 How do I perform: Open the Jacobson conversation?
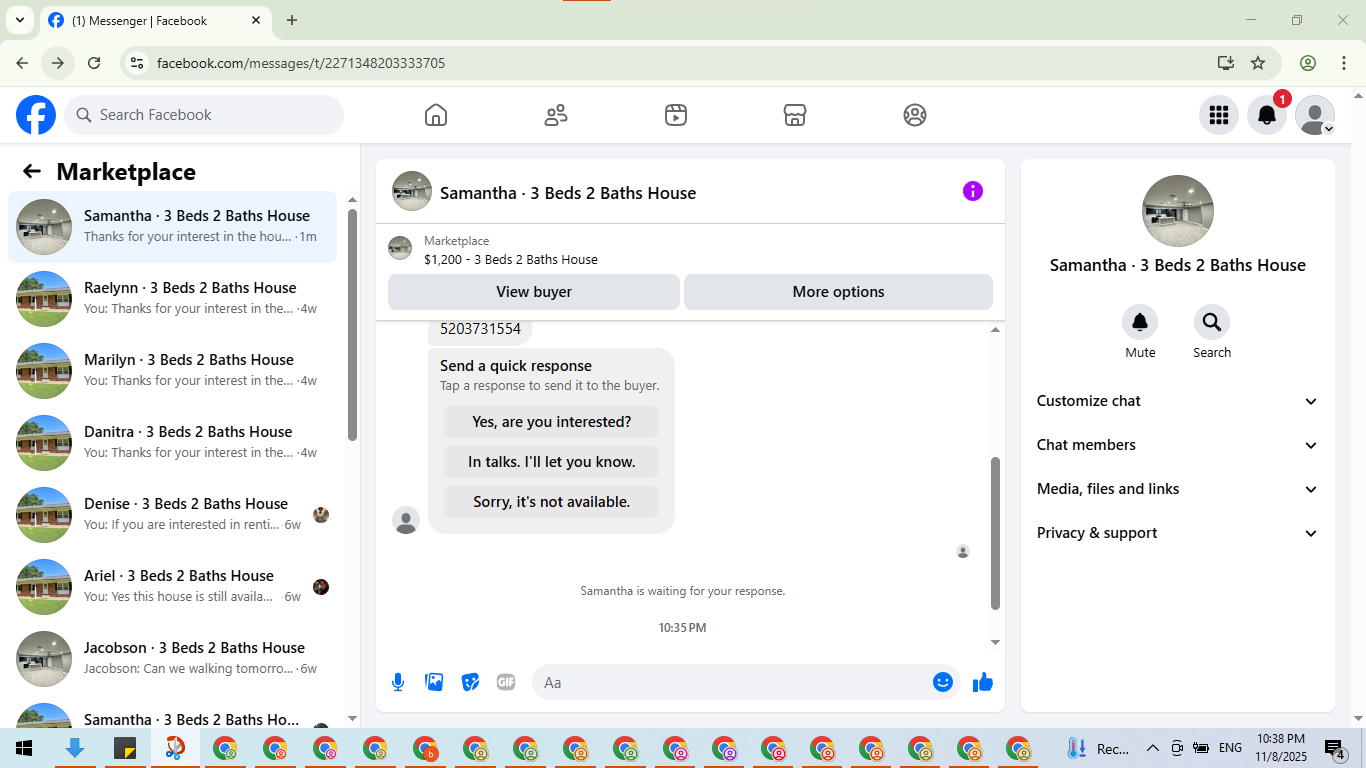point(173,659)
